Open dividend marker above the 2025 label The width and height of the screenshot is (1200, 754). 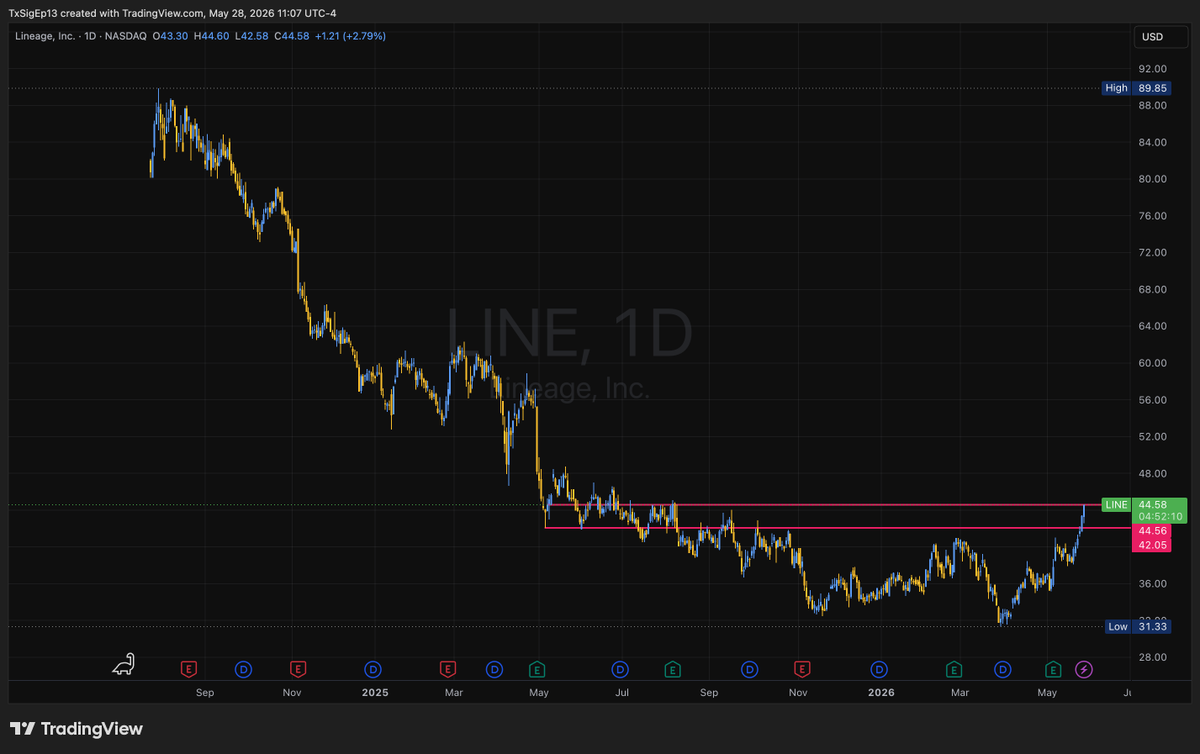point(373,668)
